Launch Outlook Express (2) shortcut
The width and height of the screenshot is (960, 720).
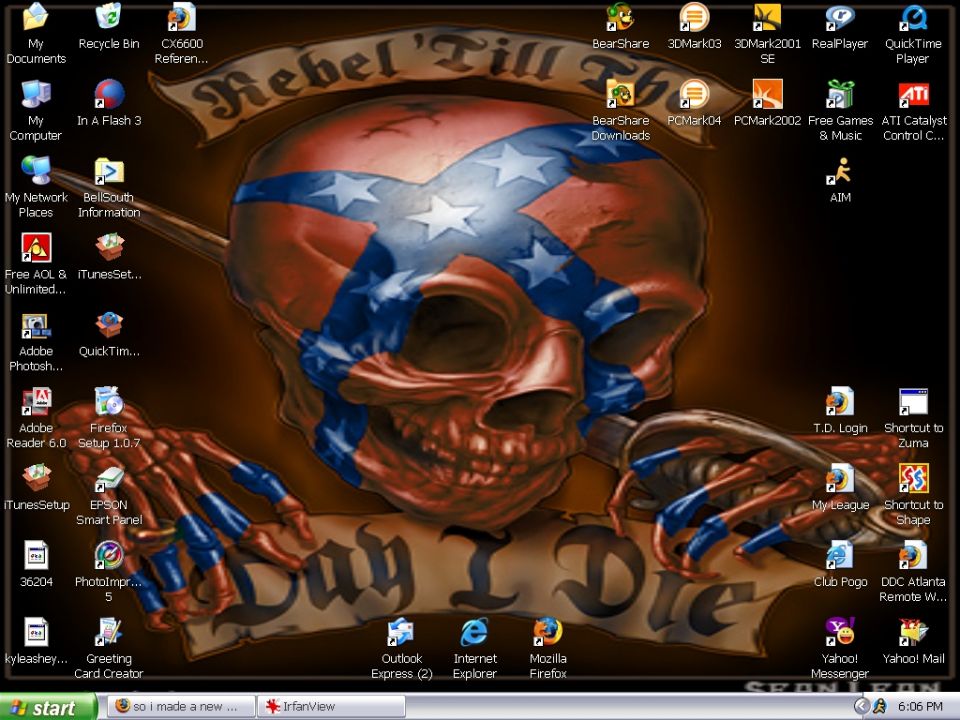click(x=401, y=632)
